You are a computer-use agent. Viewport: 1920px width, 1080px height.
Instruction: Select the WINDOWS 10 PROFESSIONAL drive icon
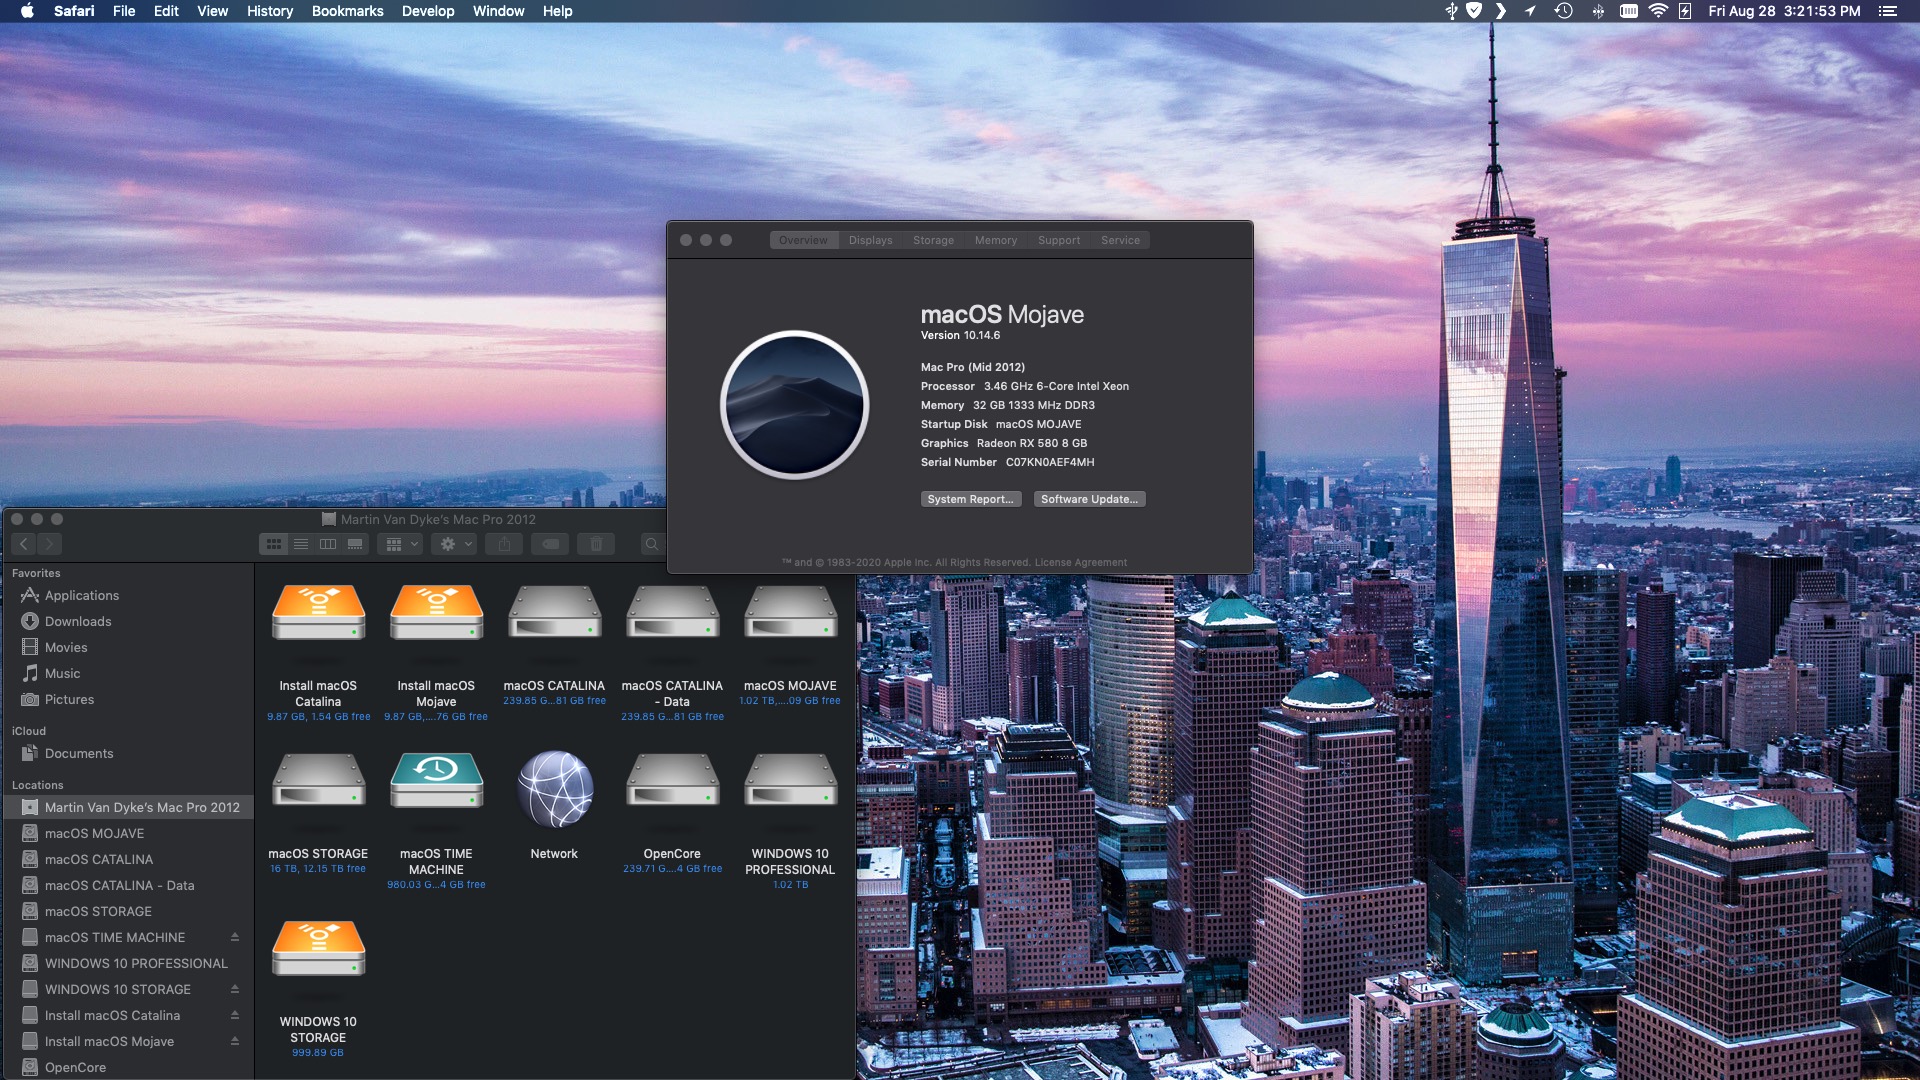790,781
